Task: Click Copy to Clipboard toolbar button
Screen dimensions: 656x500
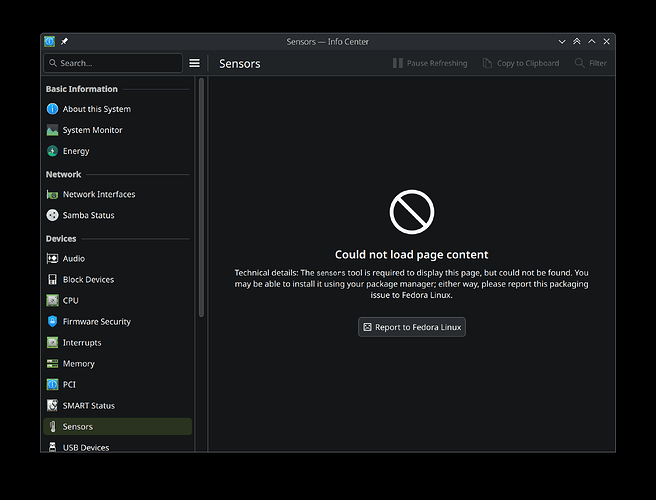Action: click(521, 63)
